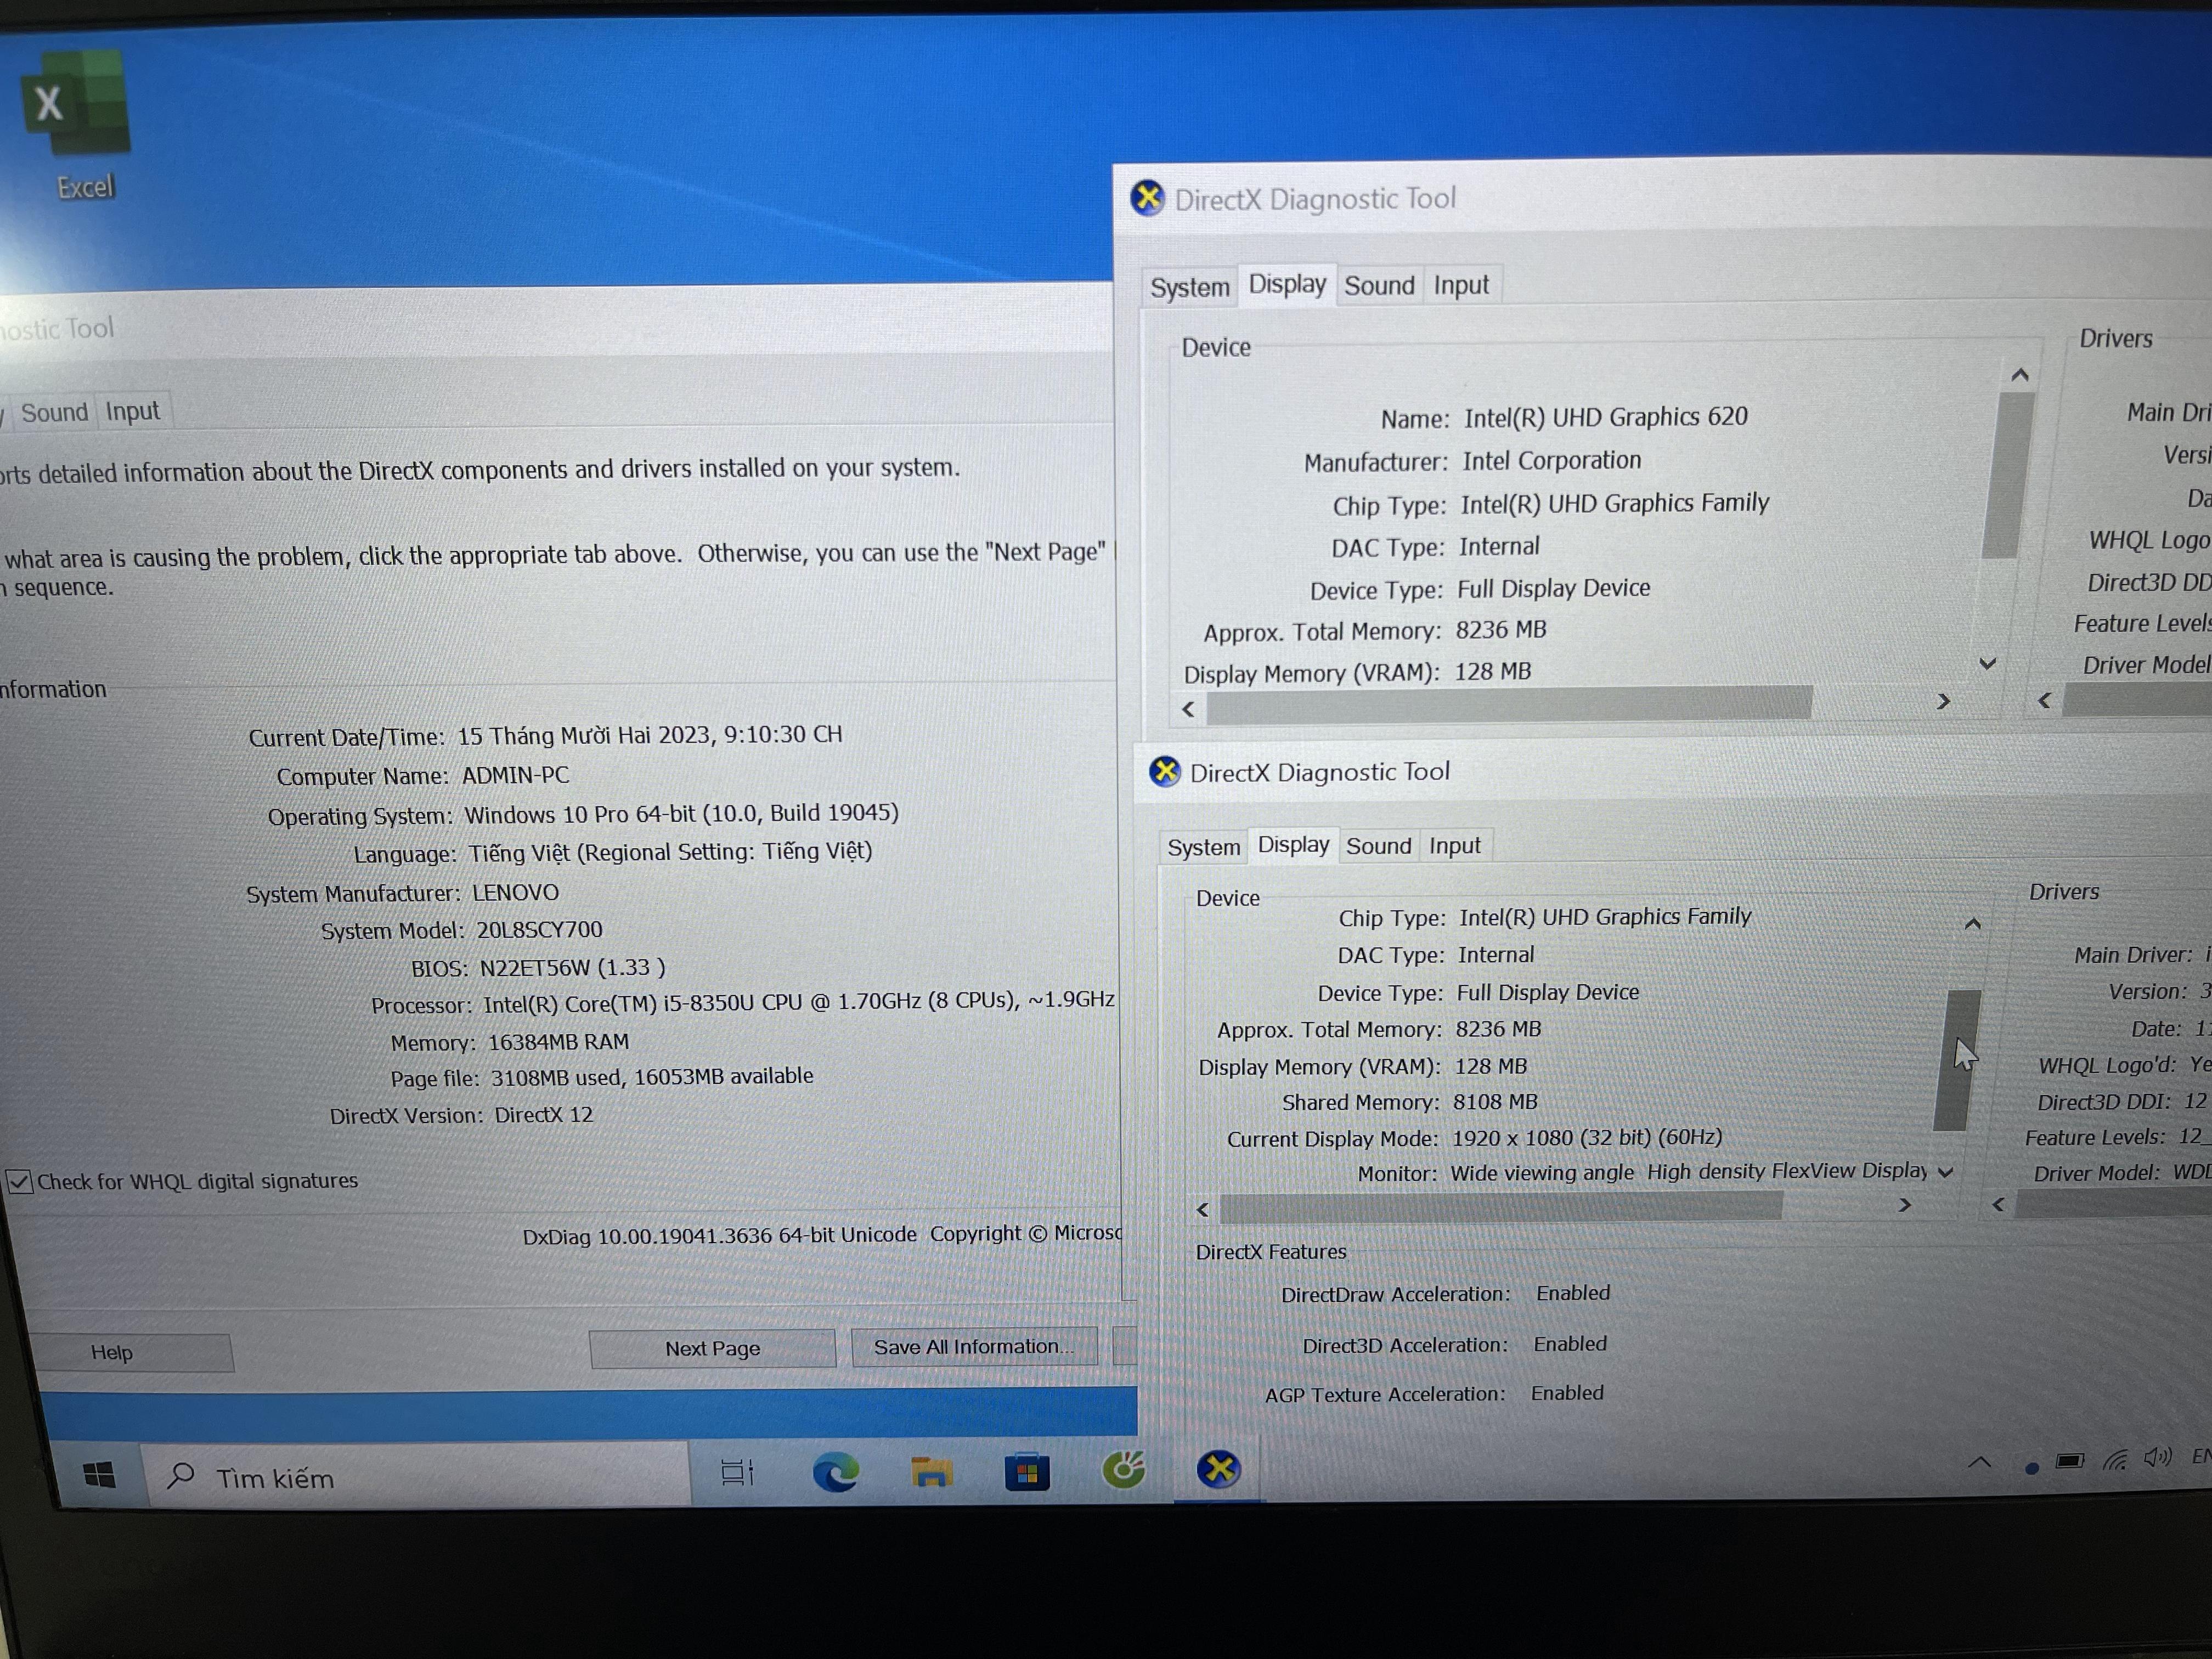The image size is (2212, 1659).
Task: Open Sound tab in upper DirectX window
Action: tap(1379, 285)
